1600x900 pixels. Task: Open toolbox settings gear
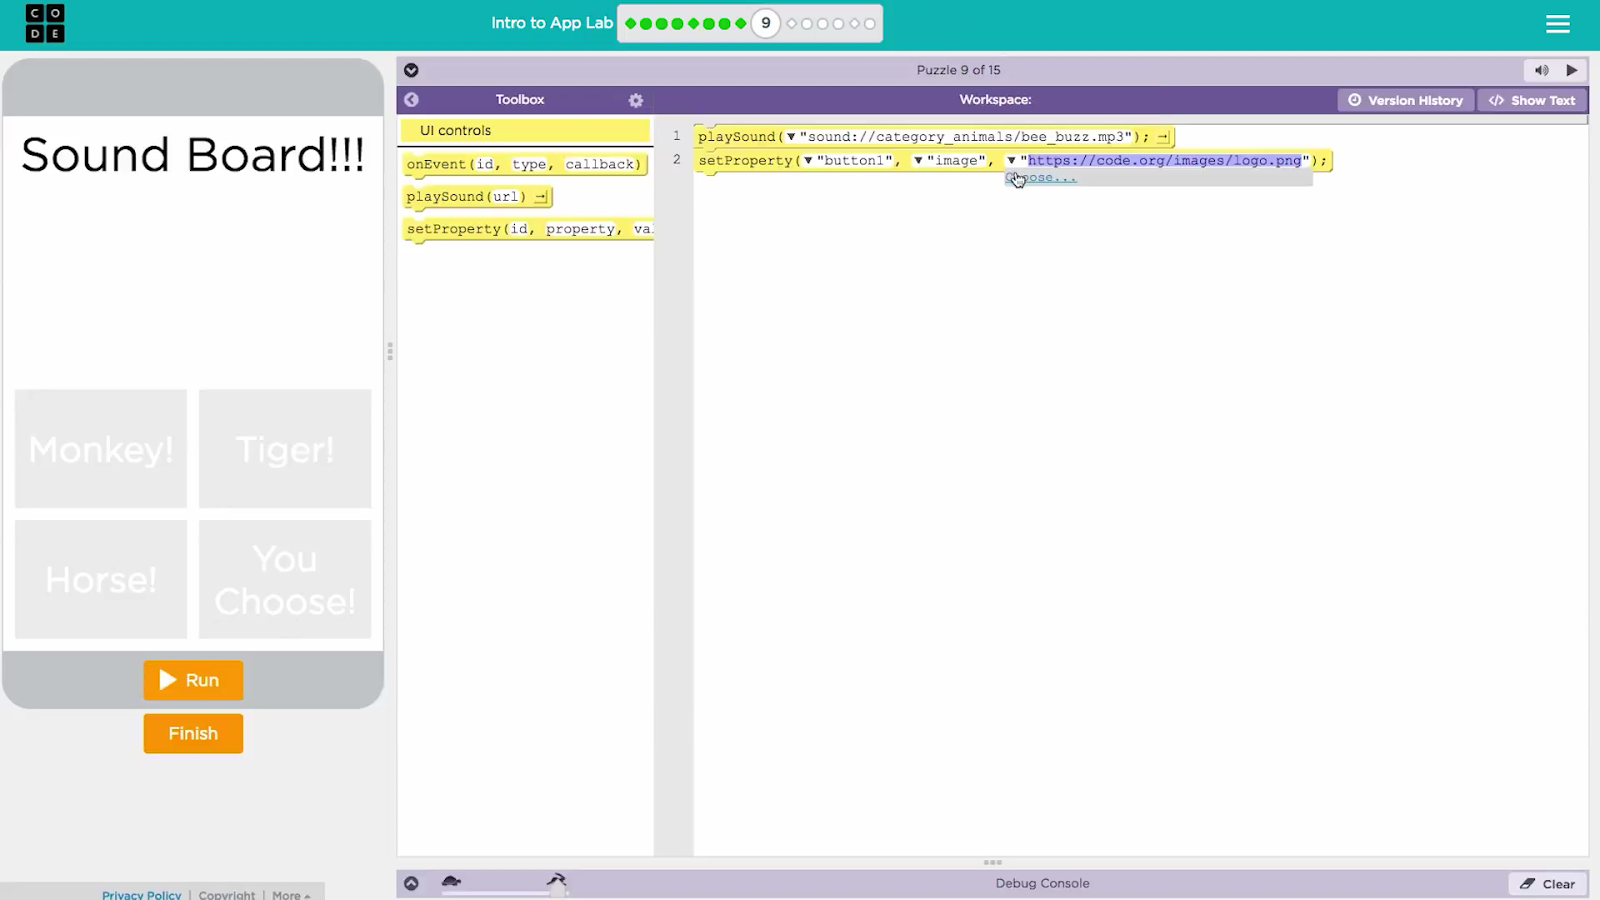point(636,100)
